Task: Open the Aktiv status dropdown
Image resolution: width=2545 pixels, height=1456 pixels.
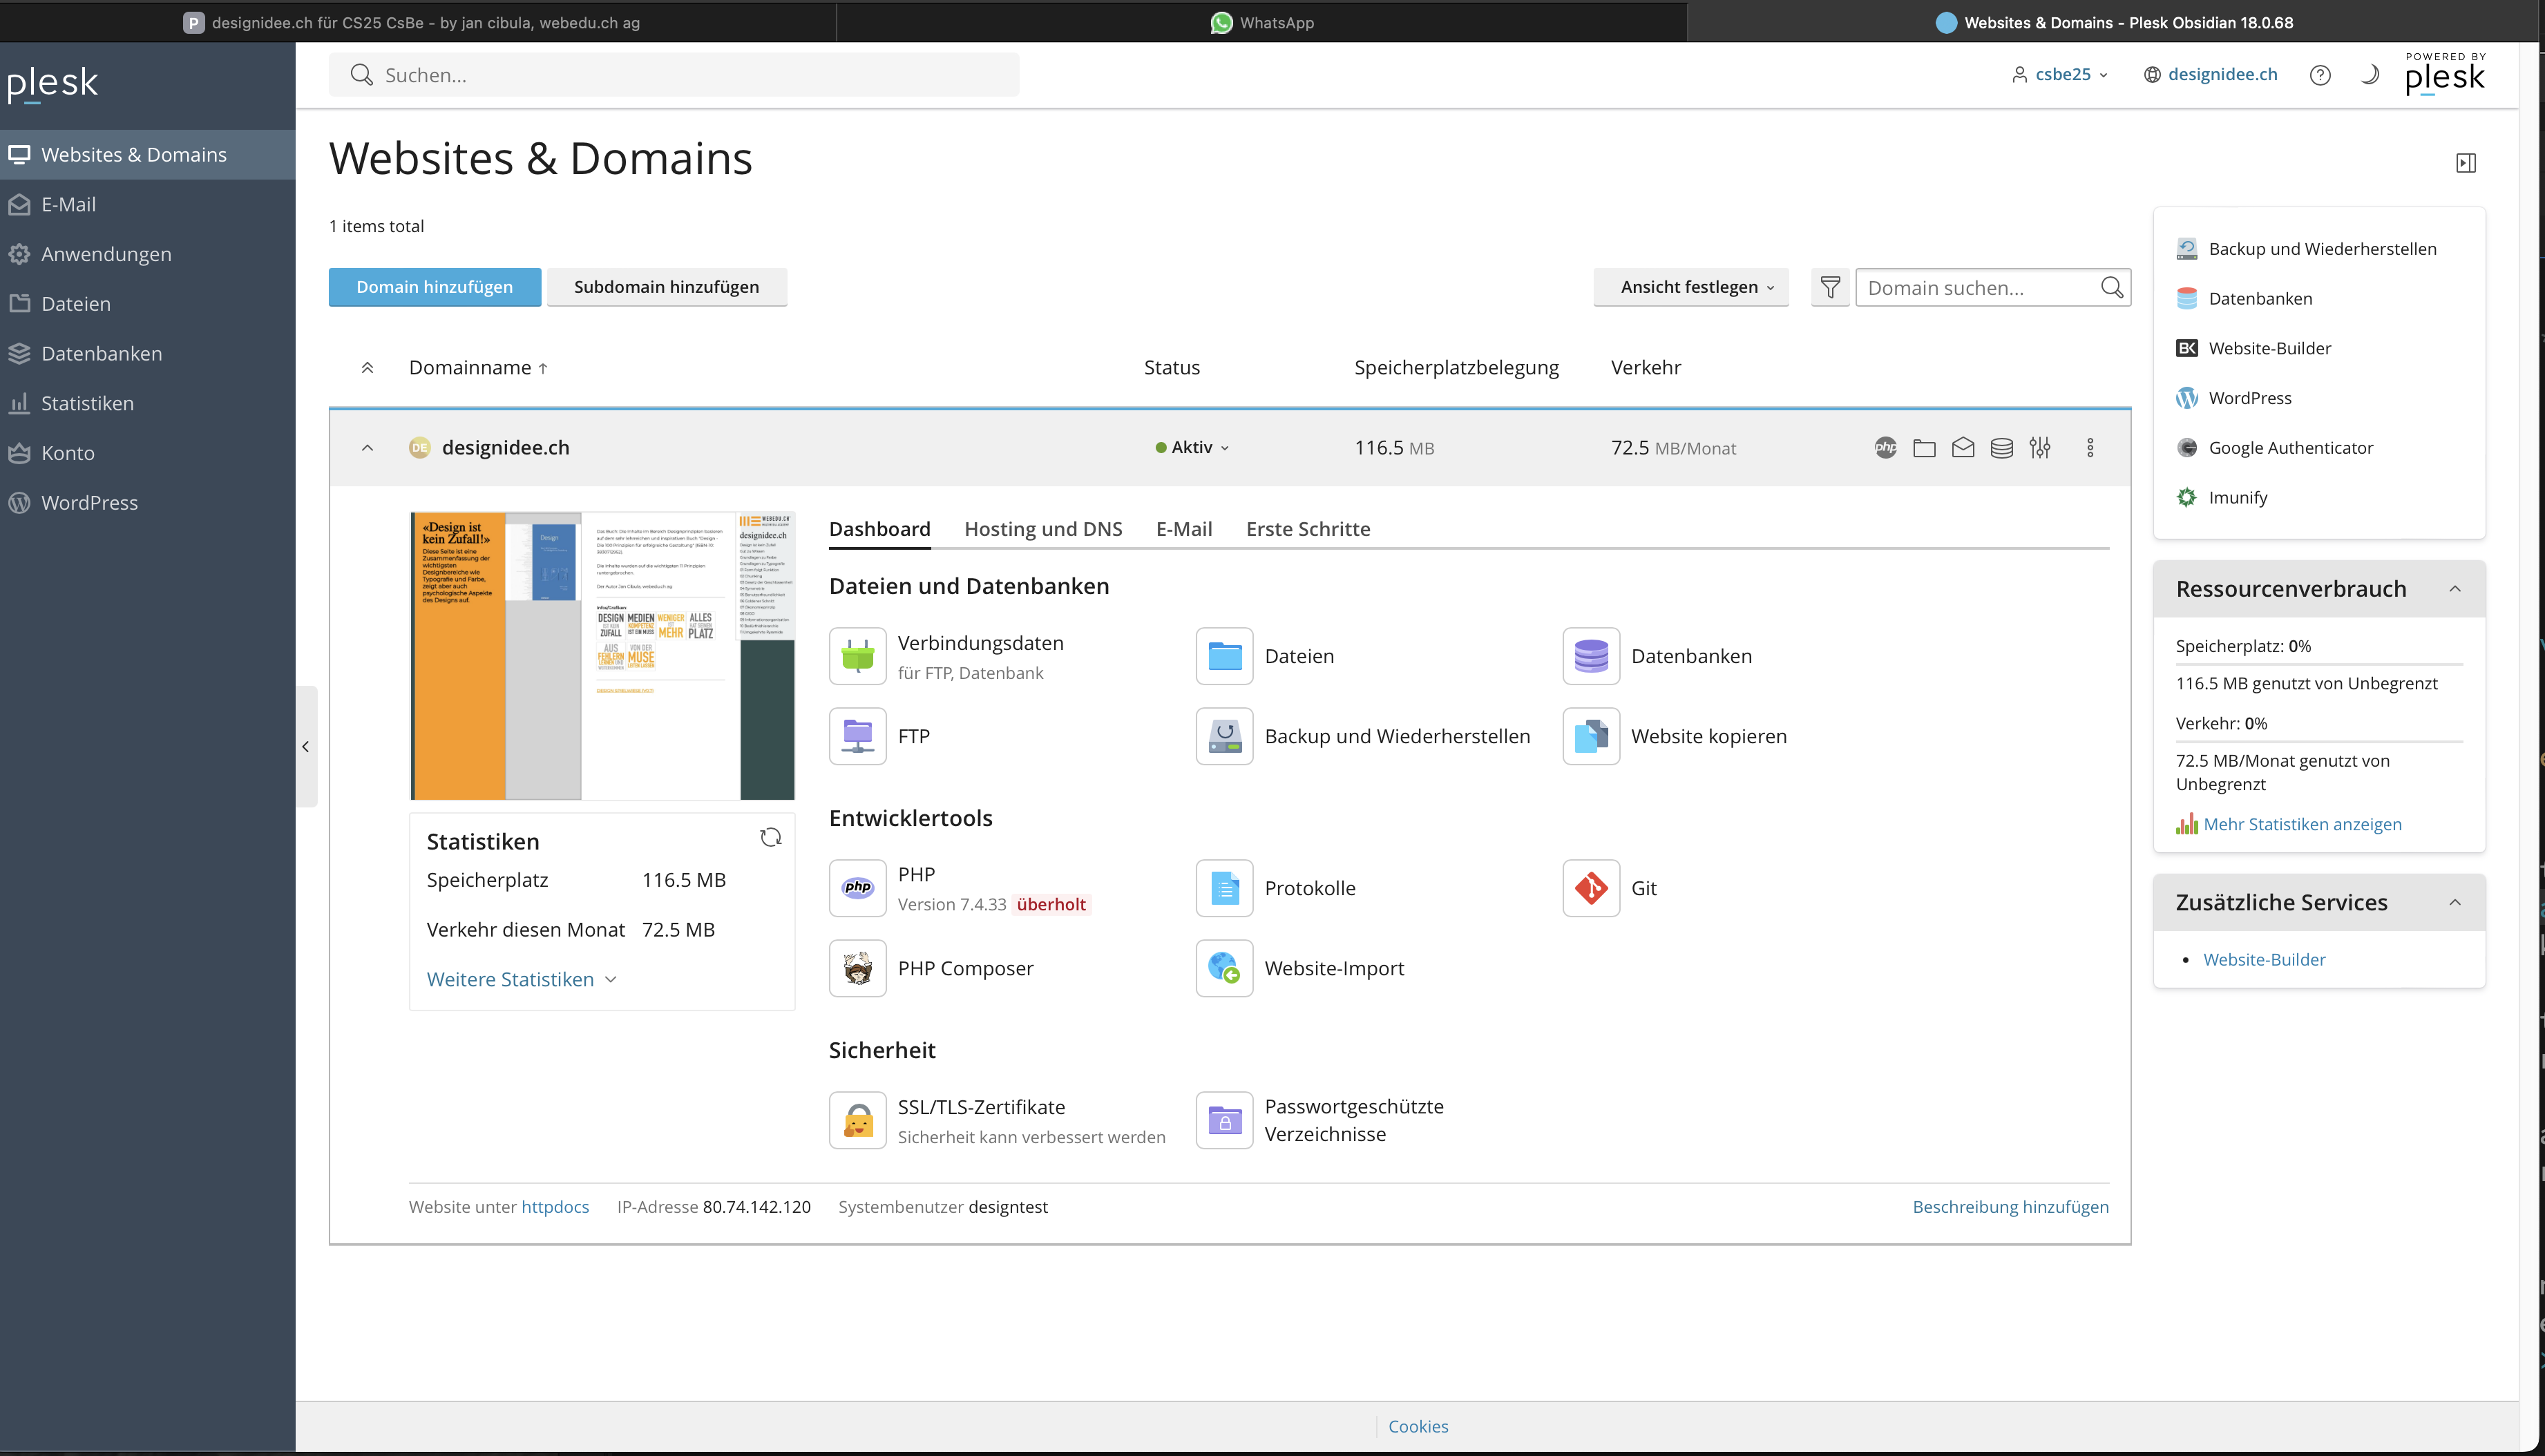Action: (x=1192, y=448)
